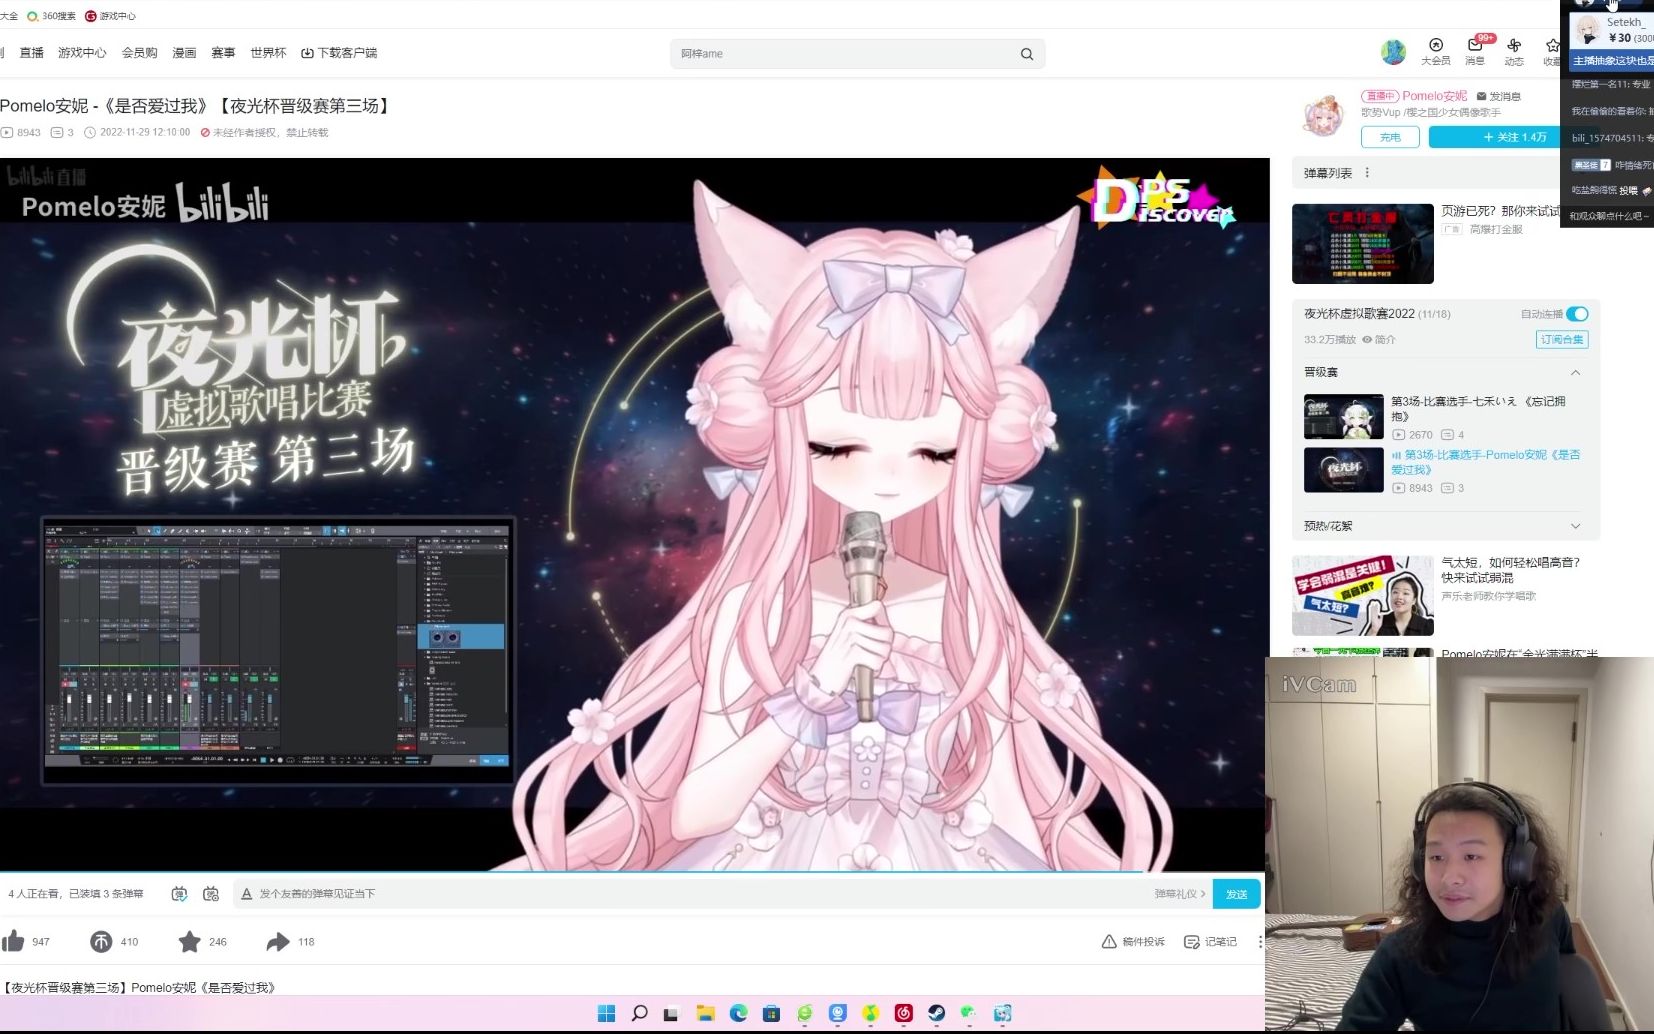This screenshot has width=1654, height=1034.
Task: Open the 页游已死 ad thumbnail
Action: (x=1362, y=244)
